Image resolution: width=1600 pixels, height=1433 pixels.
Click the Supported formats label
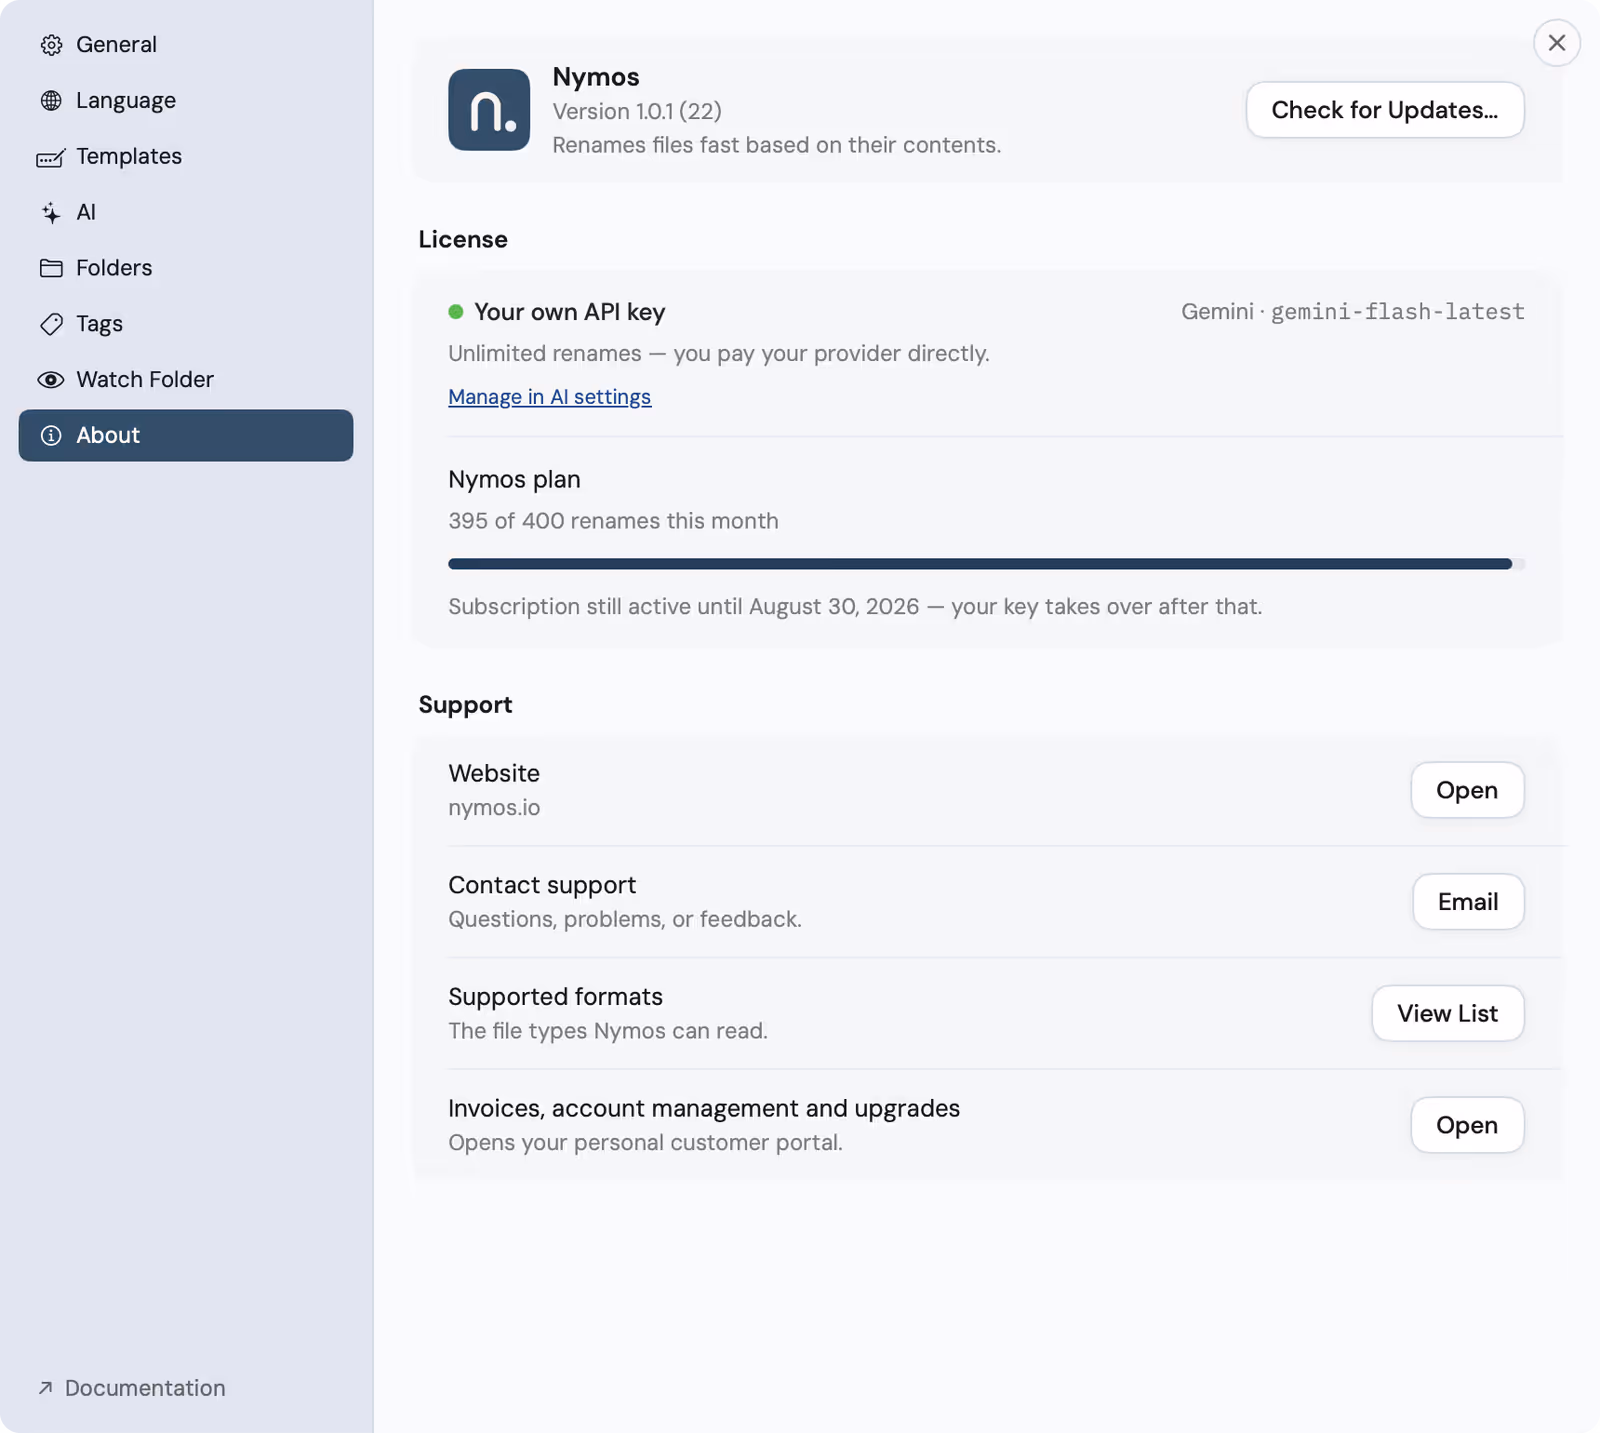(x=555, y=997)
